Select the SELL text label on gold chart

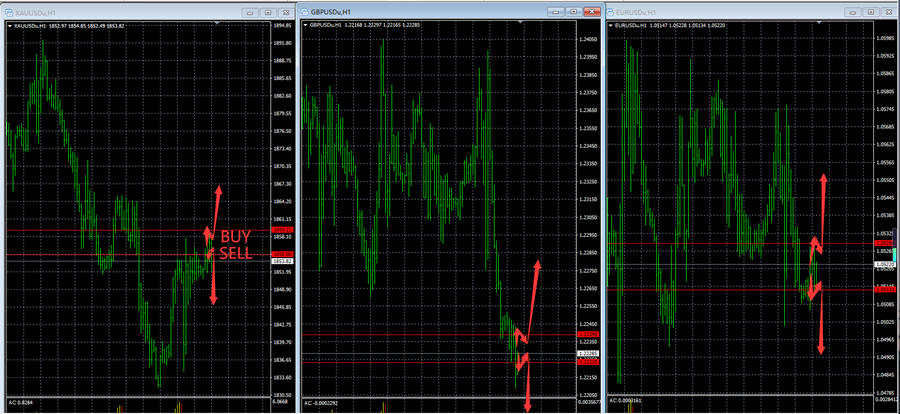237,255
